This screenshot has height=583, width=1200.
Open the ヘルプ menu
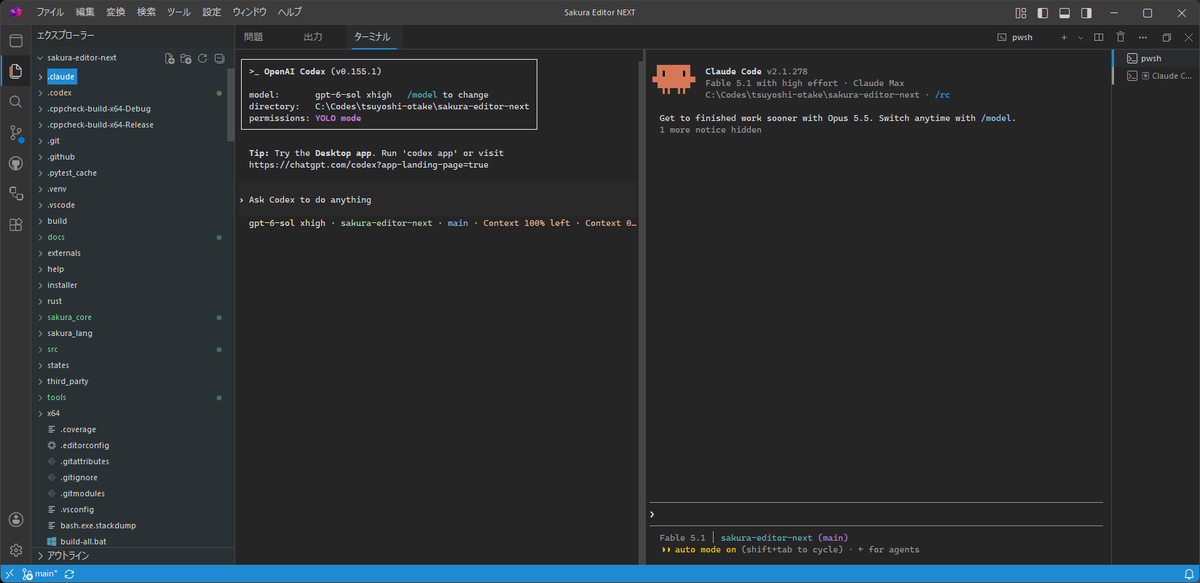(x=289, y=12)
